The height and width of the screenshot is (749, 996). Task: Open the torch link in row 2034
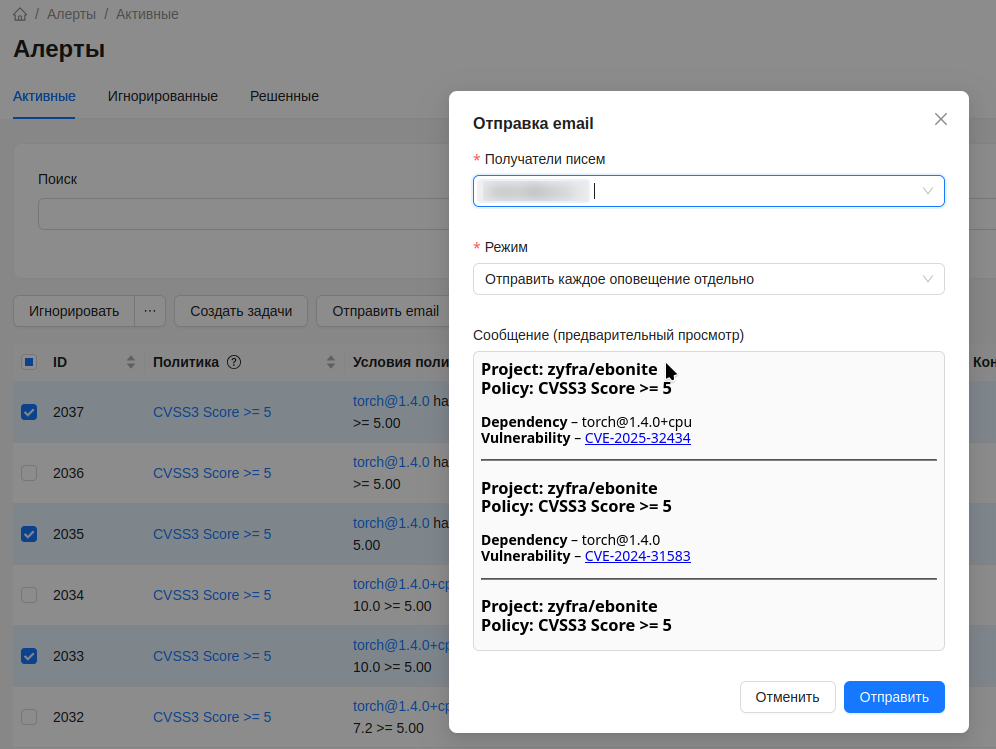(x=401, y=584)
